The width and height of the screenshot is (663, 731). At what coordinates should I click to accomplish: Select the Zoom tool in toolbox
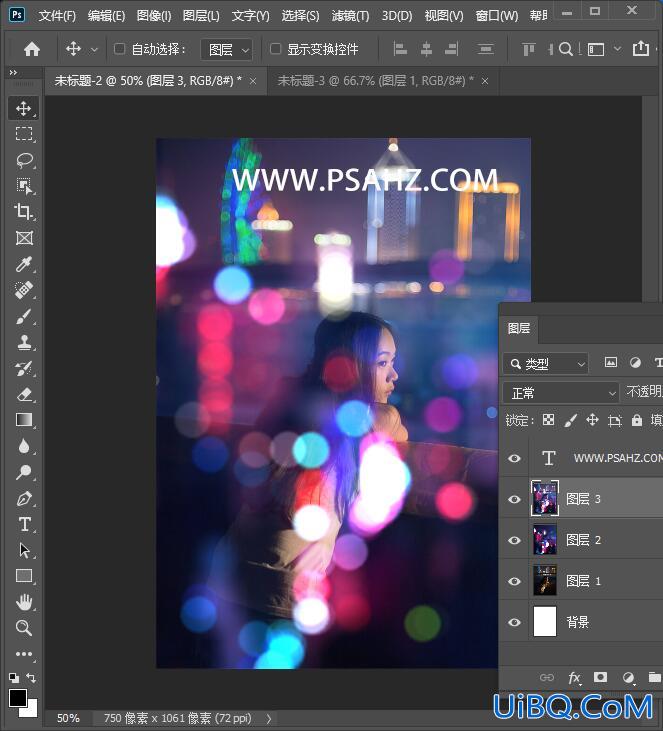24,628
